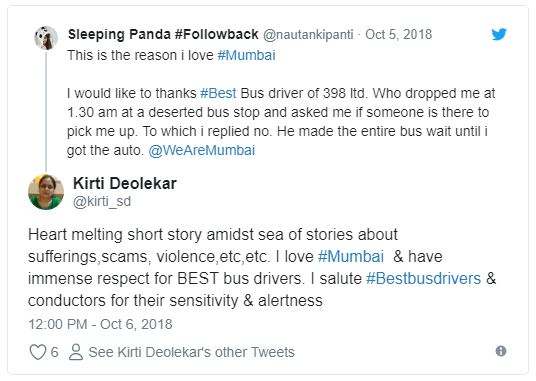This screenshot has width=536, height=381.
Task: Open the tweet info circle icon
Action: tap(501, 351)
